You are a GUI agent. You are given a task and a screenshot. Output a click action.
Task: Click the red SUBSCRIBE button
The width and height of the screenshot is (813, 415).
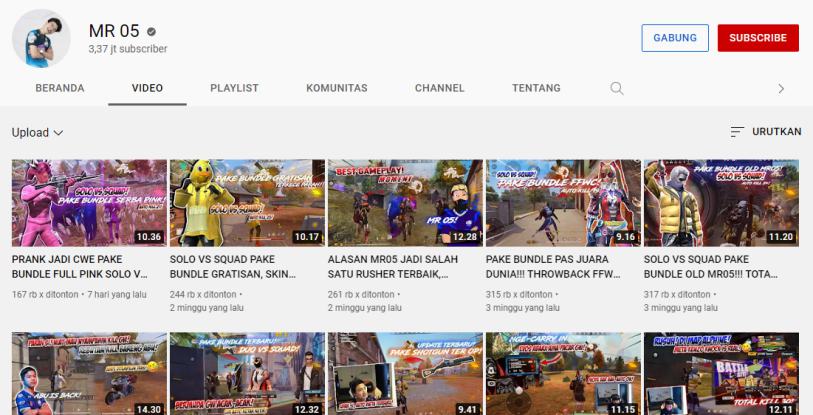(x=758, y=38)
